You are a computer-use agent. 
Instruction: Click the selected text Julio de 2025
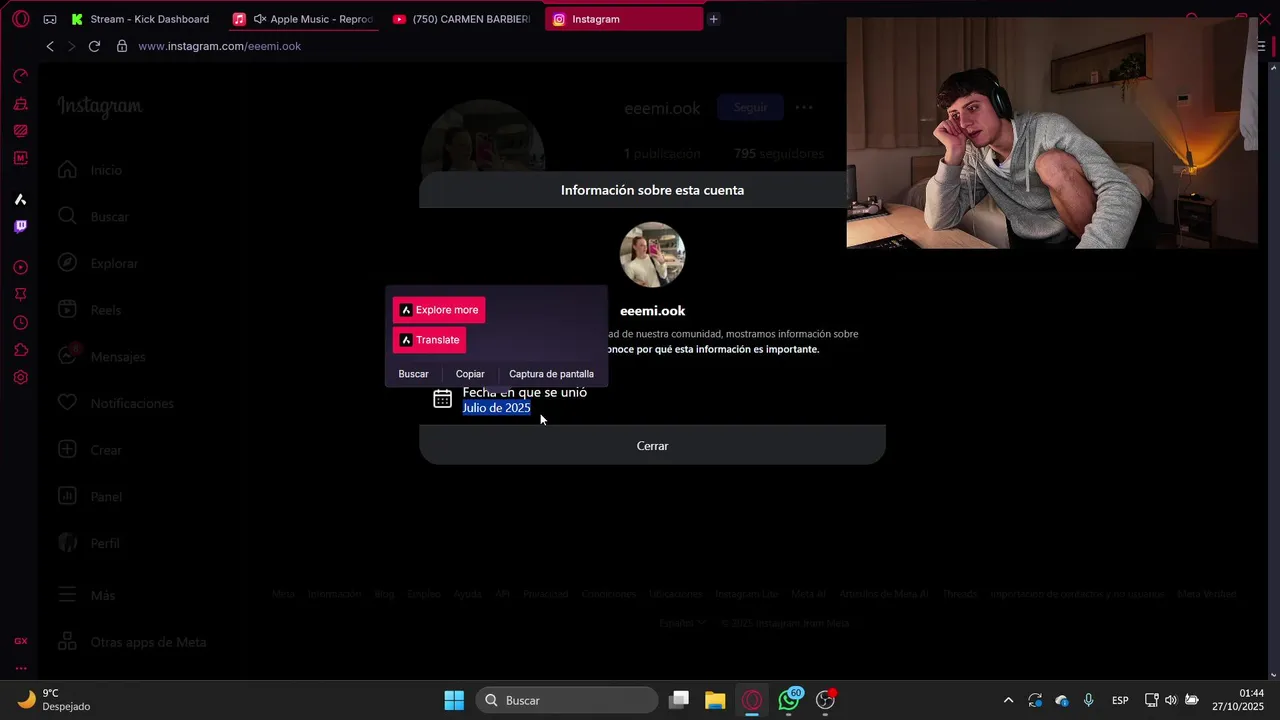click(x=496, y=408)
